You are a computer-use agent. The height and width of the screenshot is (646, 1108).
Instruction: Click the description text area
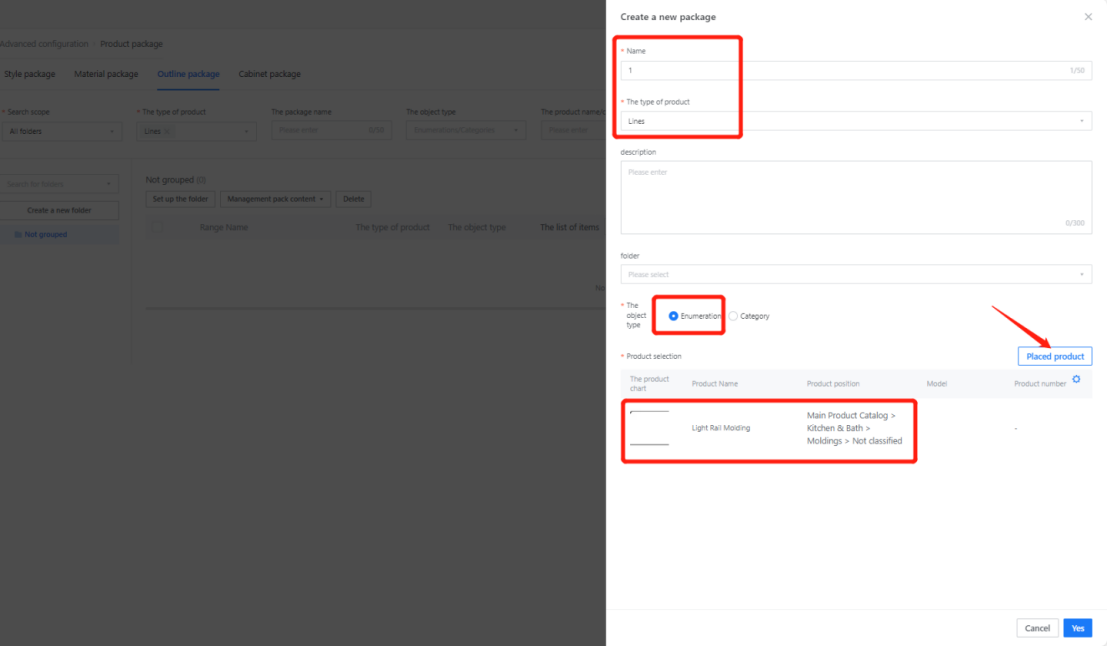[x=856, y=197]
